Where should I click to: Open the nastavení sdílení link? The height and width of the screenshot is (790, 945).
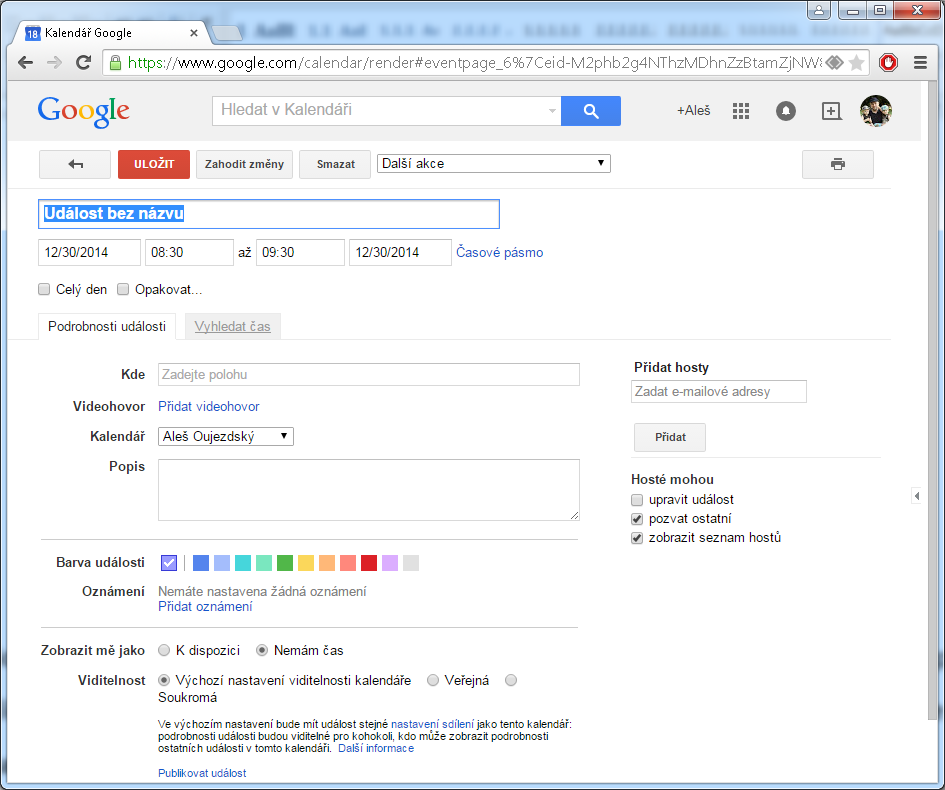pyautogui.click(x=432, y=724)
